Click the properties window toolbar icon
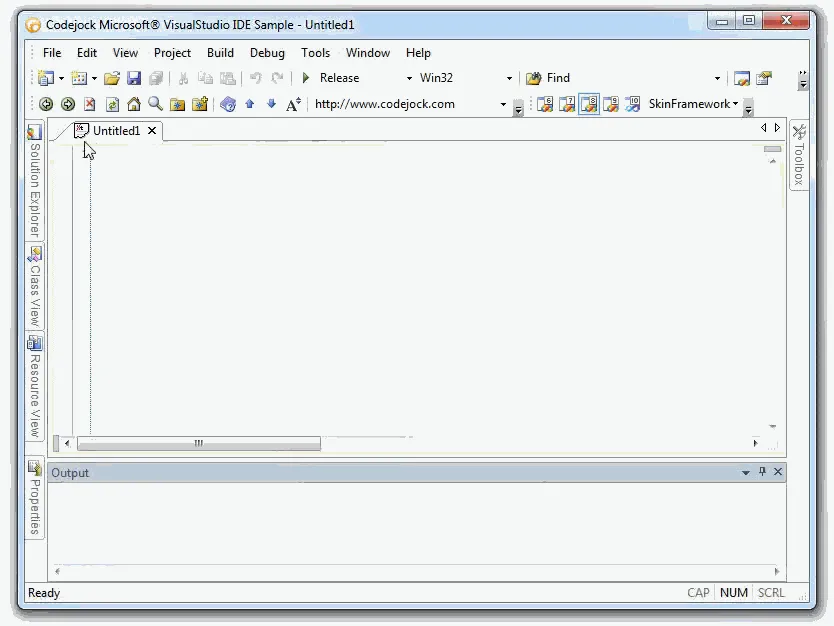 pos(764,78)
